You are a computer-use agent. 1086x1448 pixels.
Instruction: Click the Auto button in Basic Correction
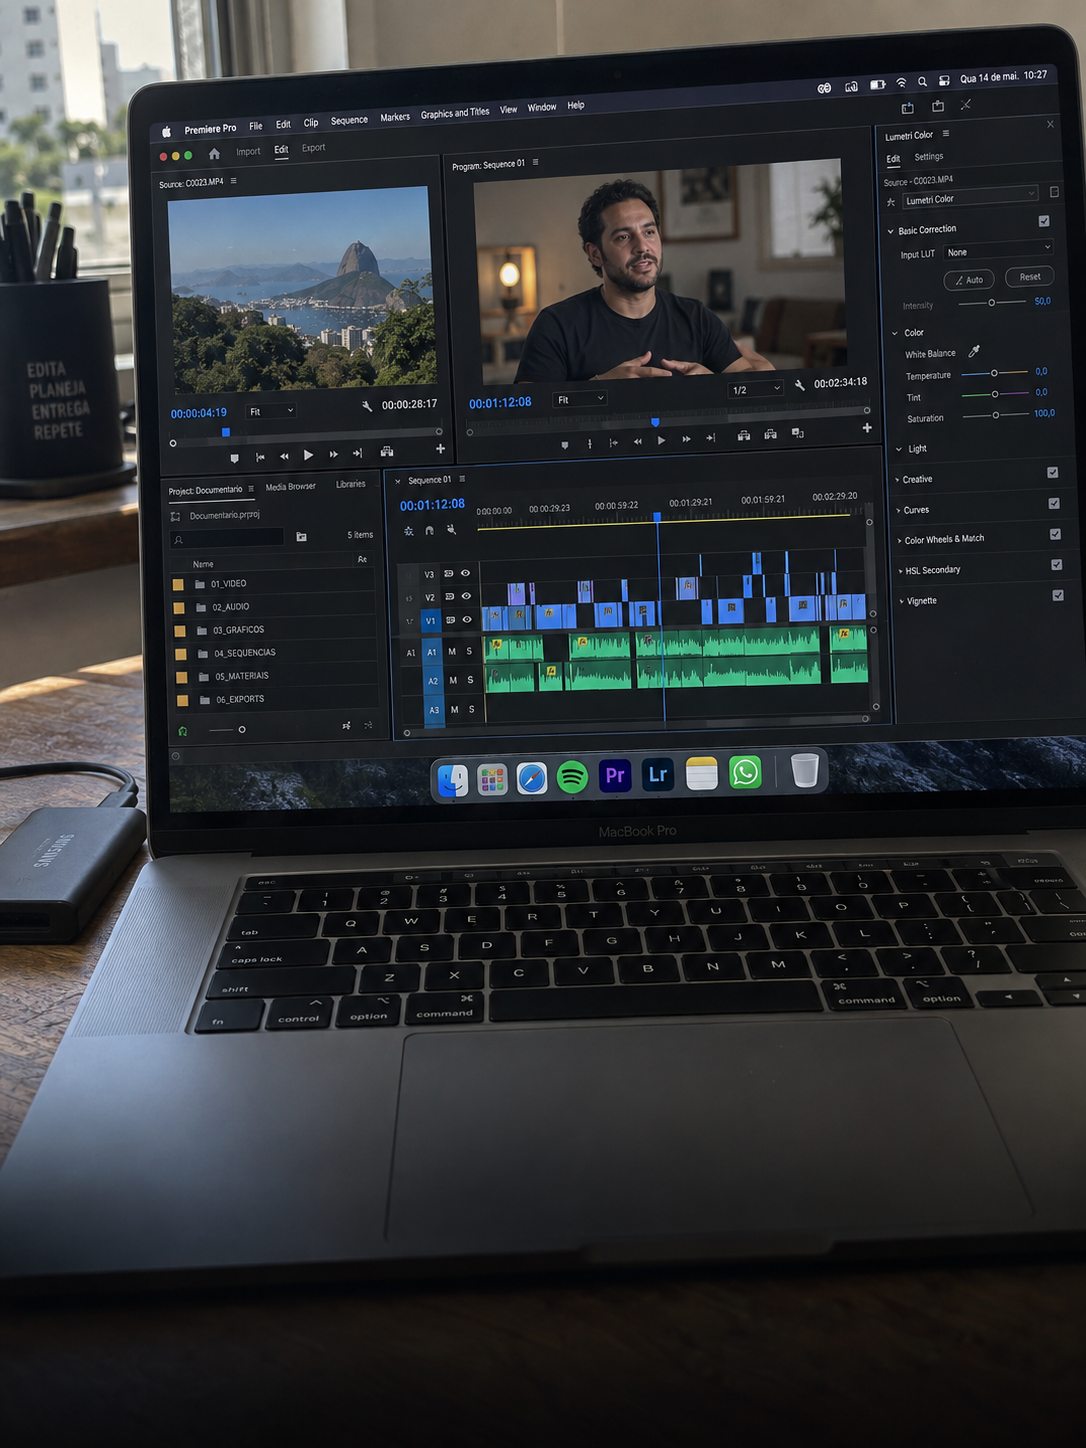coord(969,279)
